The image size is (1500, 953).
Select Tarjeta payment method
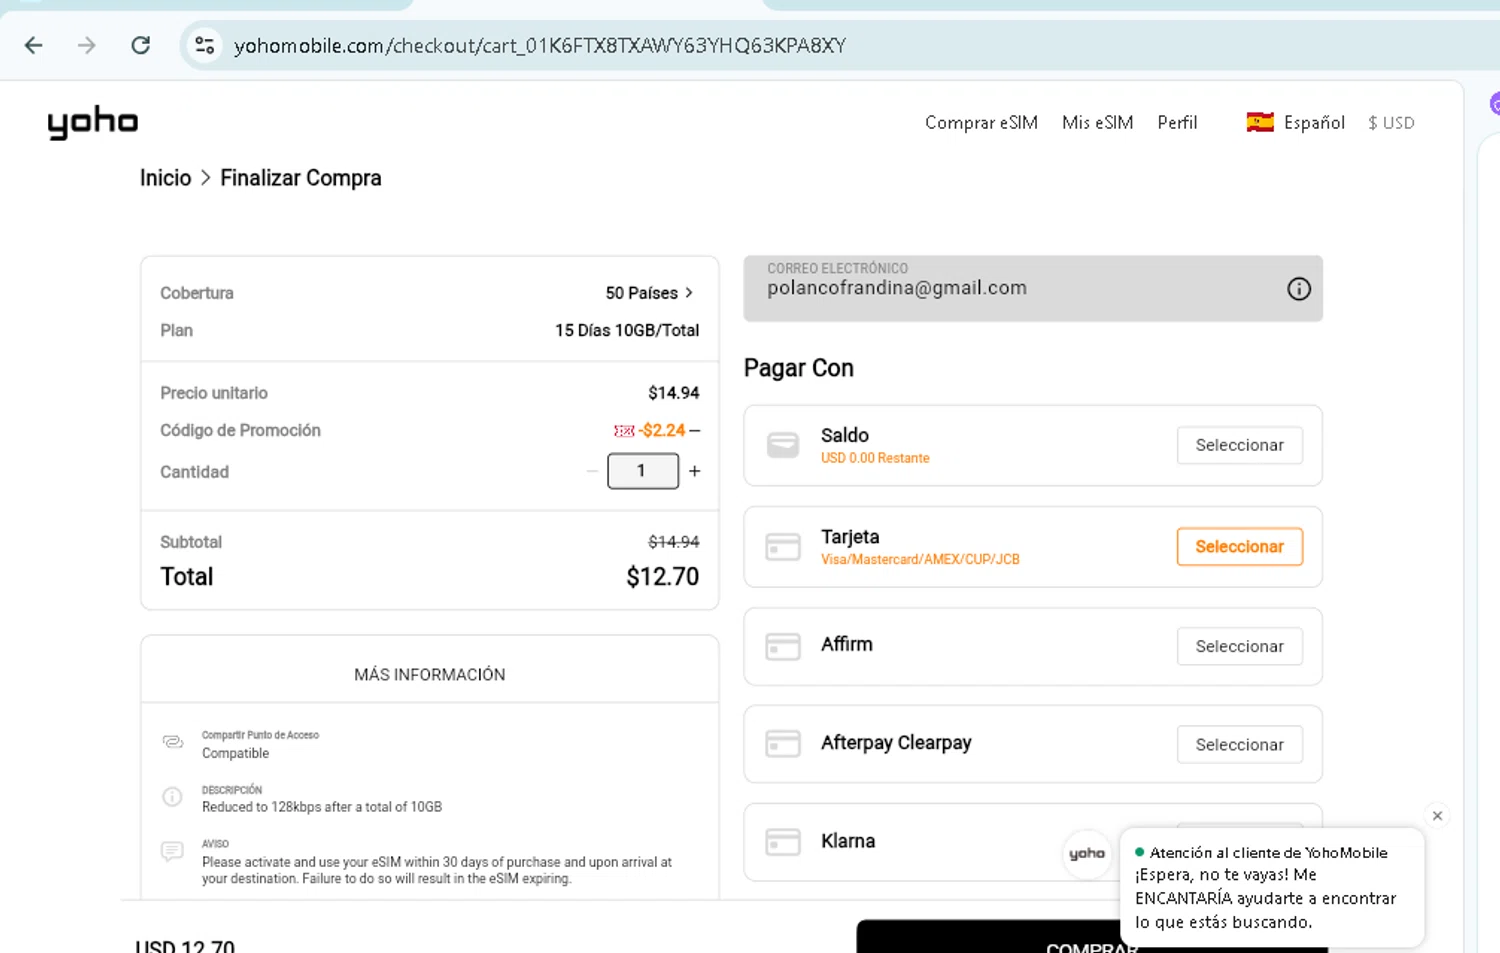(x=1239, y=546)
